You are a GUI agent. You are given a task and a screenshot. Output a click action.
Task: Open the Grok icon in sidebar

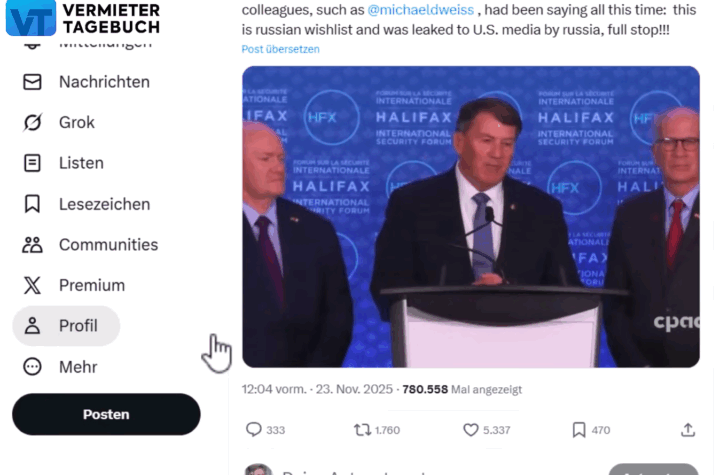click(32, 122)
